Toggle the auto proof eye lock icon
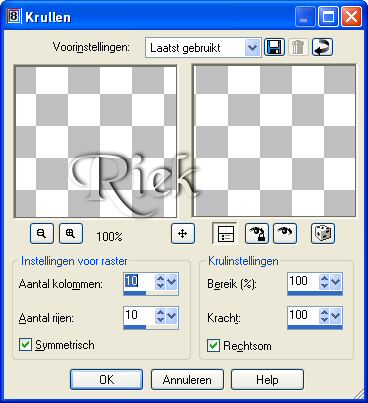 pos(257,234)
